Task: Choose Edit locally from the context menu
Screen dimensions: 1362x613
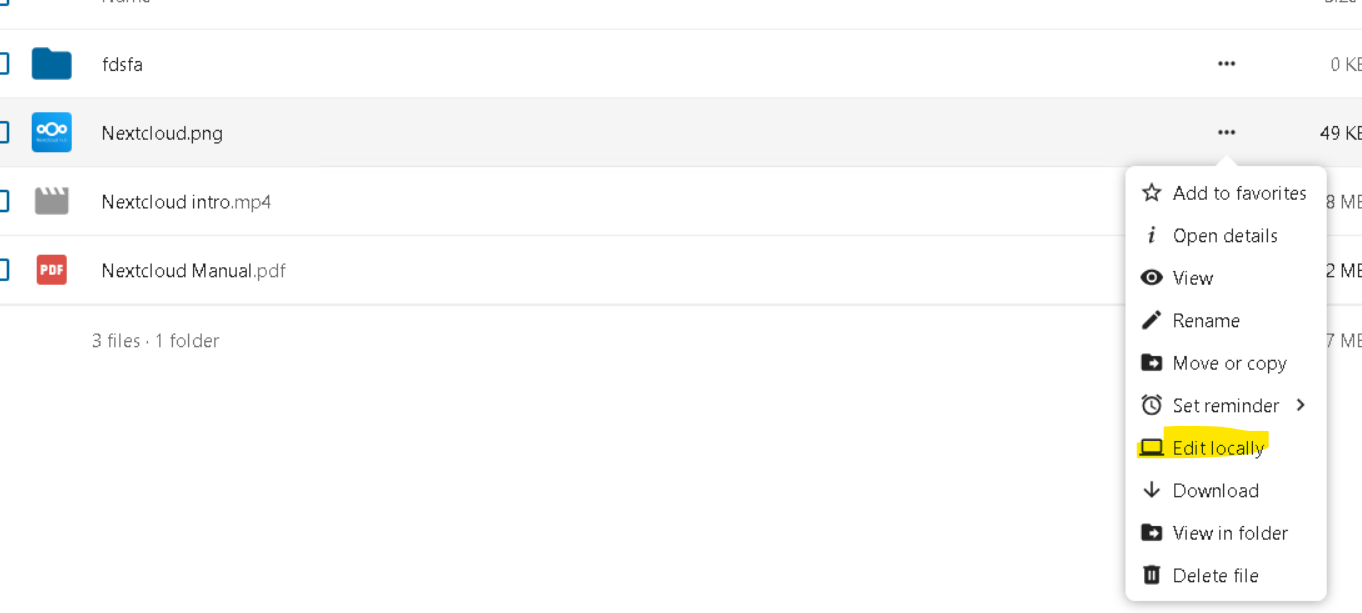Action: click(1218, 448)
